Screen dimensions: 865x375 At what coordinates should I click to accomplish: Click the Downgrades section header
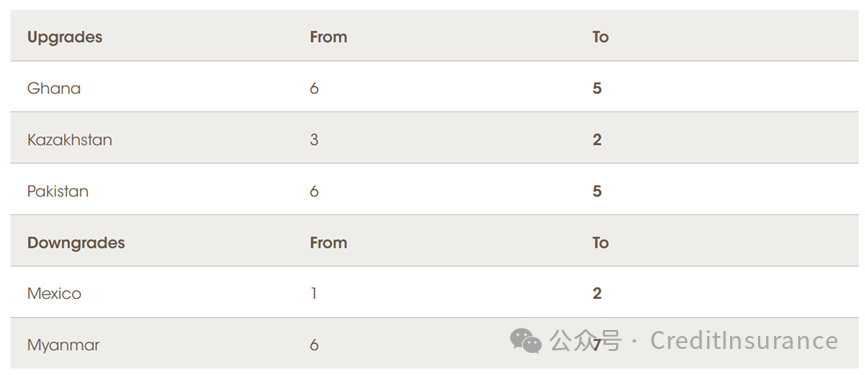pos(76,243)
